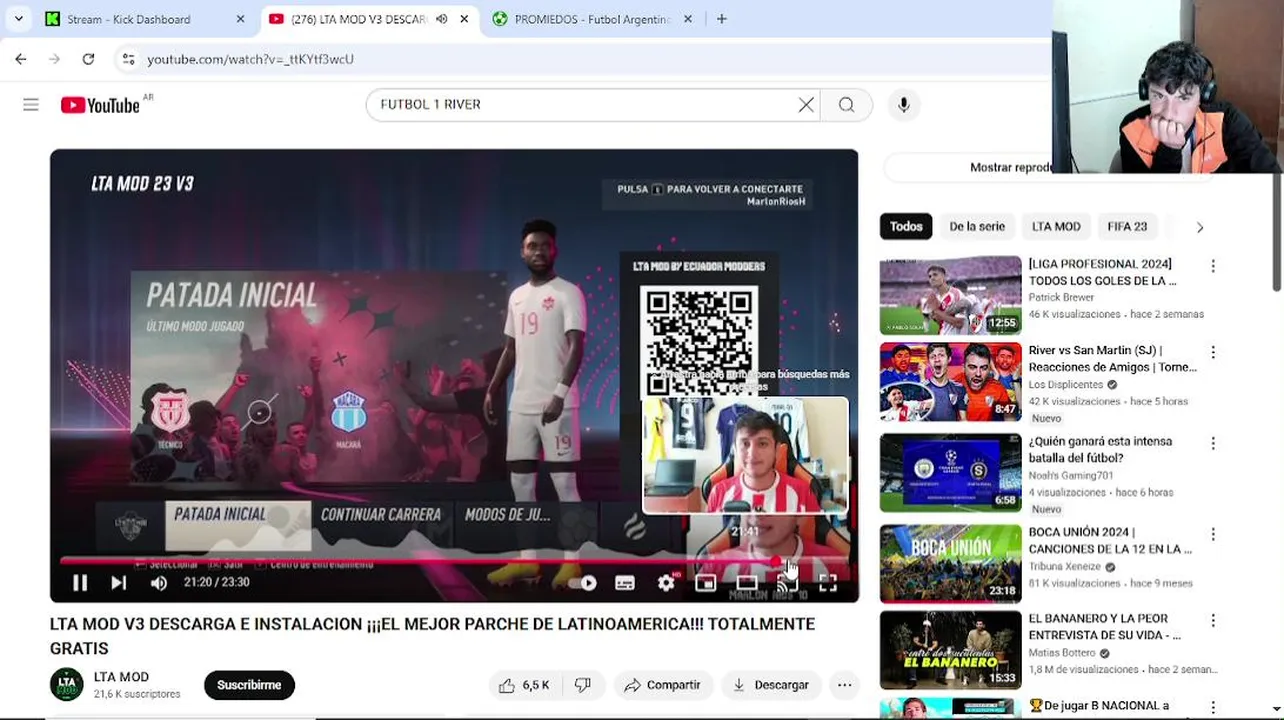Select the FIFA 23 filter chip

[1127, 227]
